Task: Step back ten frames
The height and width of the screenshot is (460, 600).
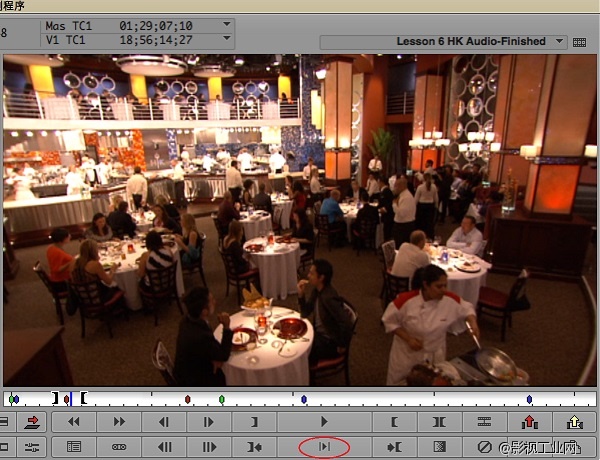Action: (x=165, y=447)
